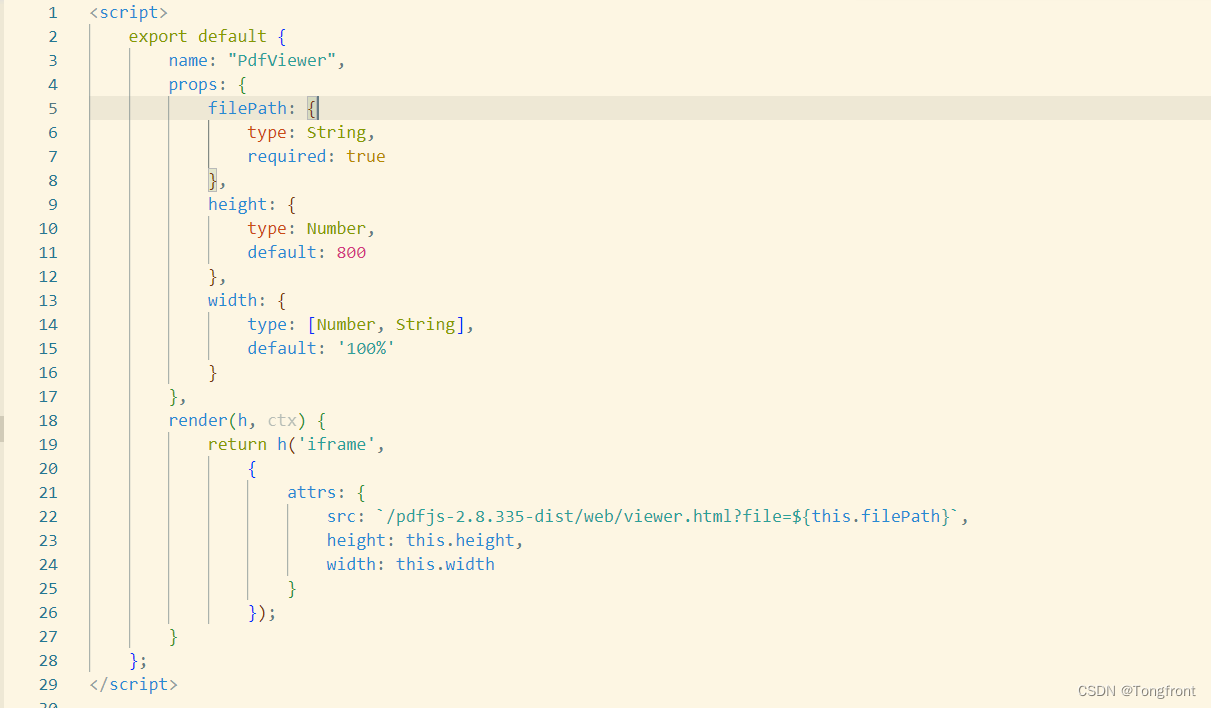Click line number 5 in the gutter
This screenshot has width=1211, height=708.
pos(53,109)
